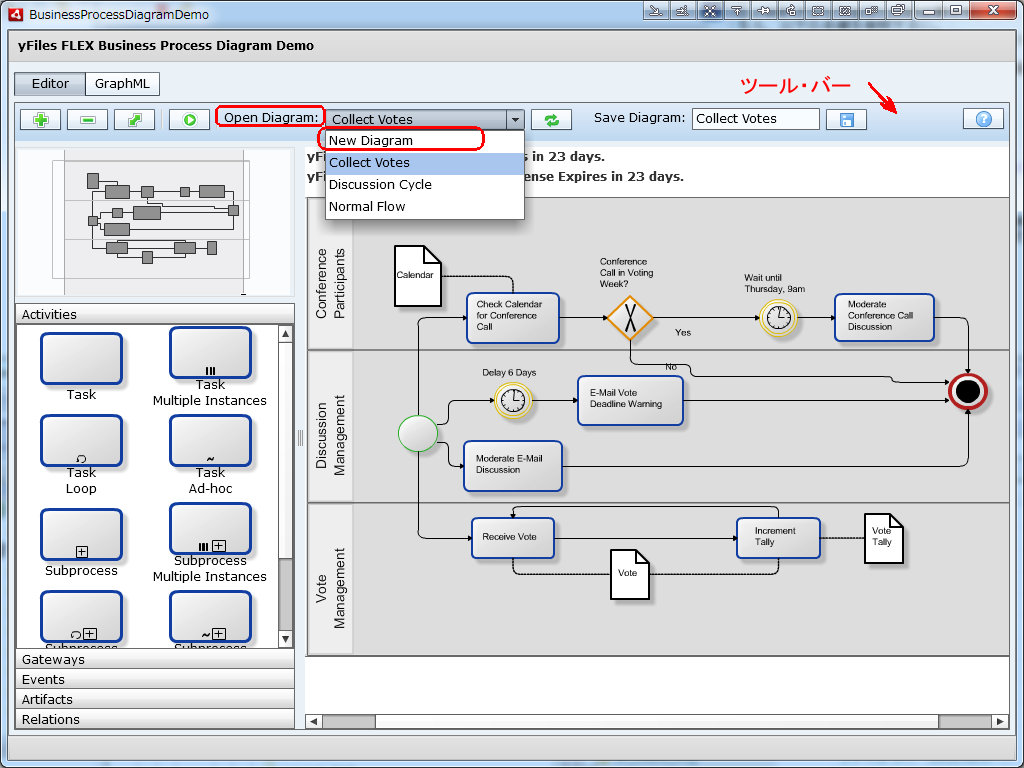Select the Receive Vote task node
This screenshot has width=1024, height=768.
tap(513, 538)
